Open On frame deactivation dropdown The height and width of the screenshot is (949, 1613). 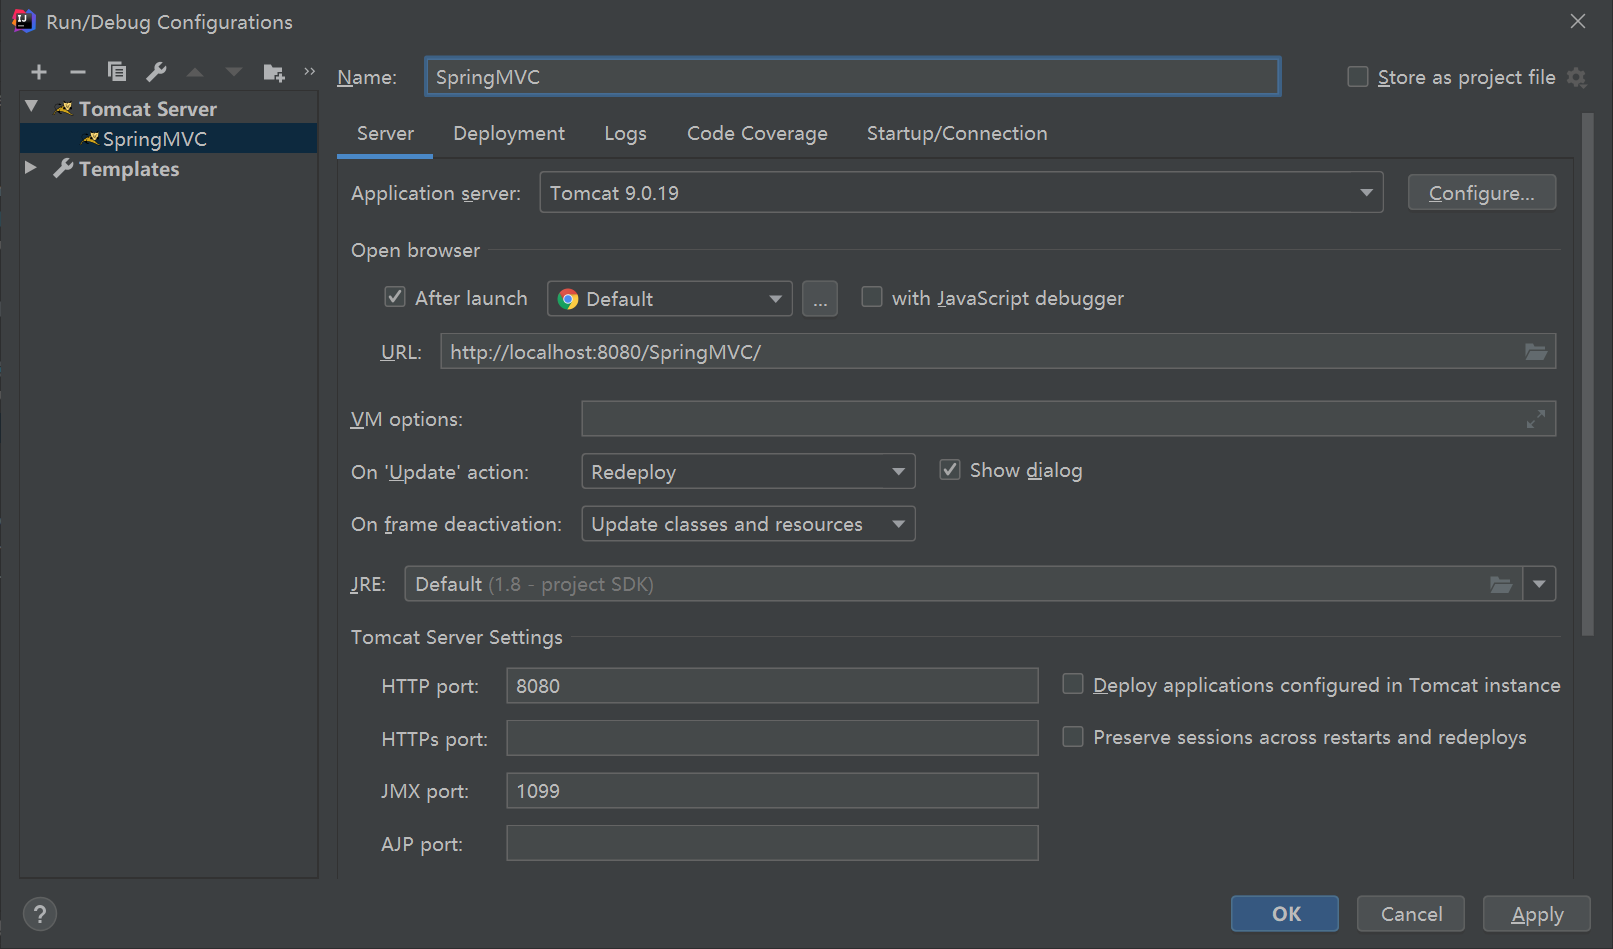point(748,524)
